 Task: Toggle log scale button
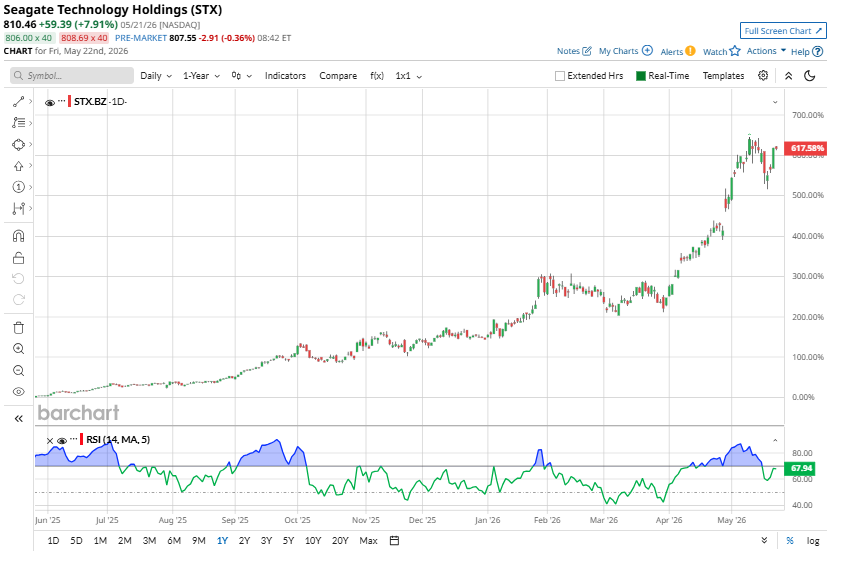[812, 540]
